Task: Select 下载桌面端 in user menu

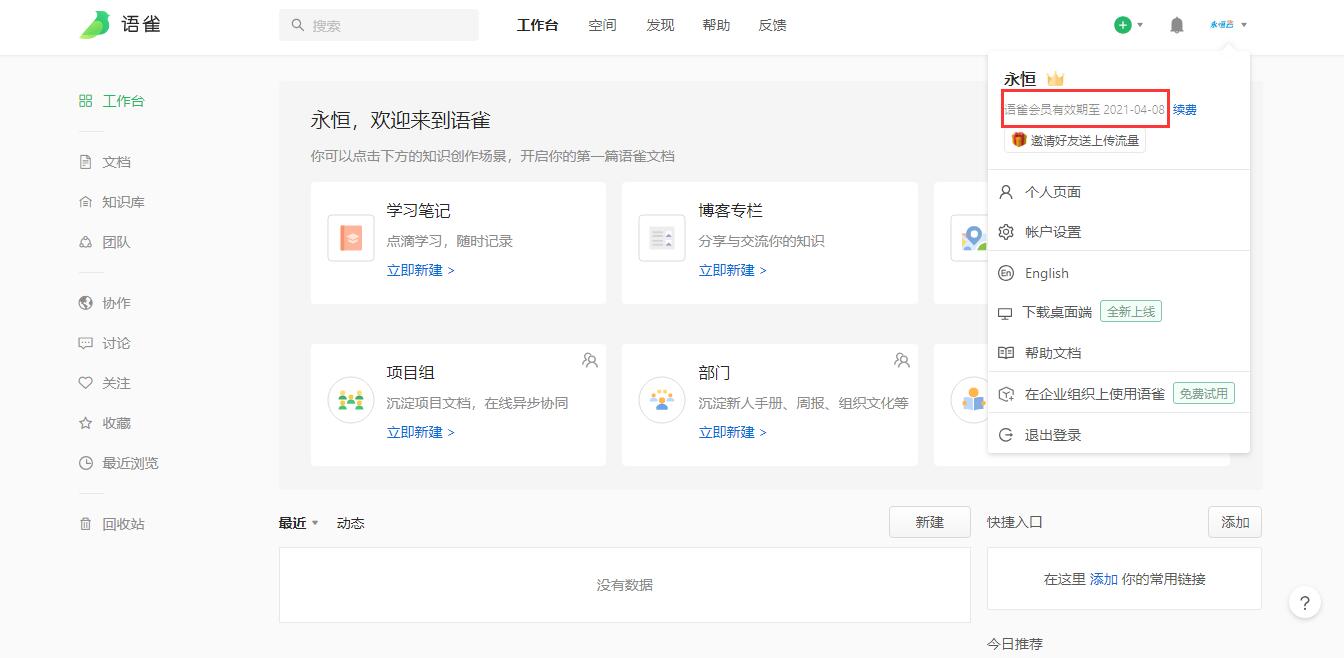Action: tap(1119, 312)
